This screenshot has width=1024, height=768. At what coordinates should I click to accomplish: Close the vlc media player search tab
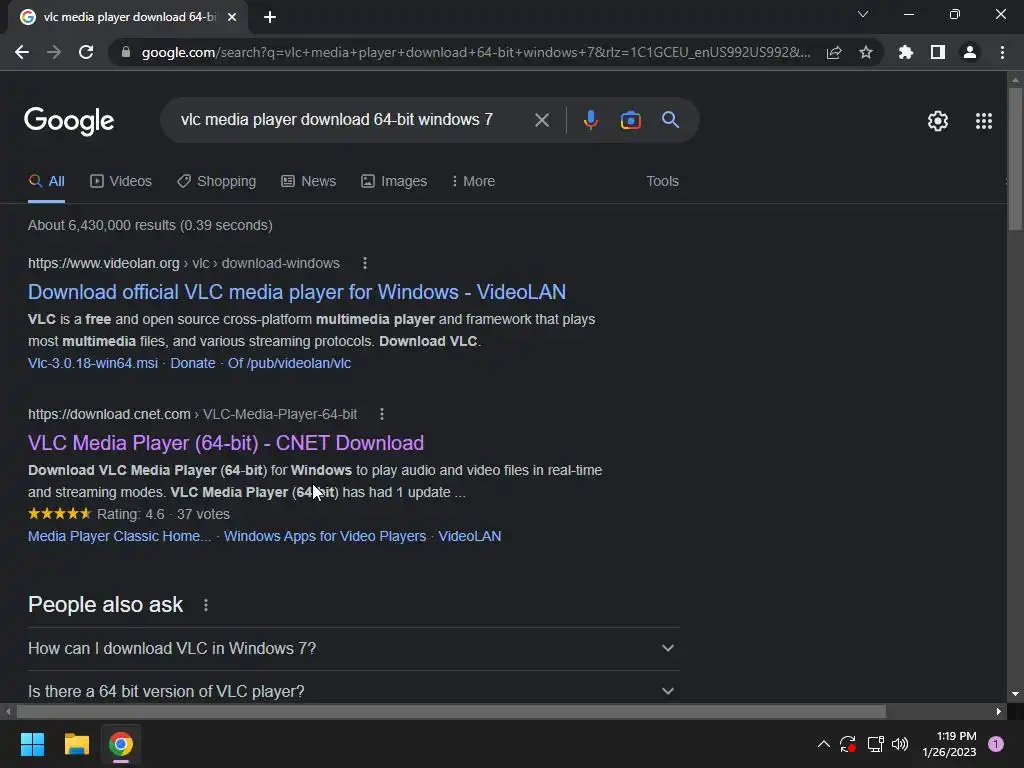coord(232,17)
